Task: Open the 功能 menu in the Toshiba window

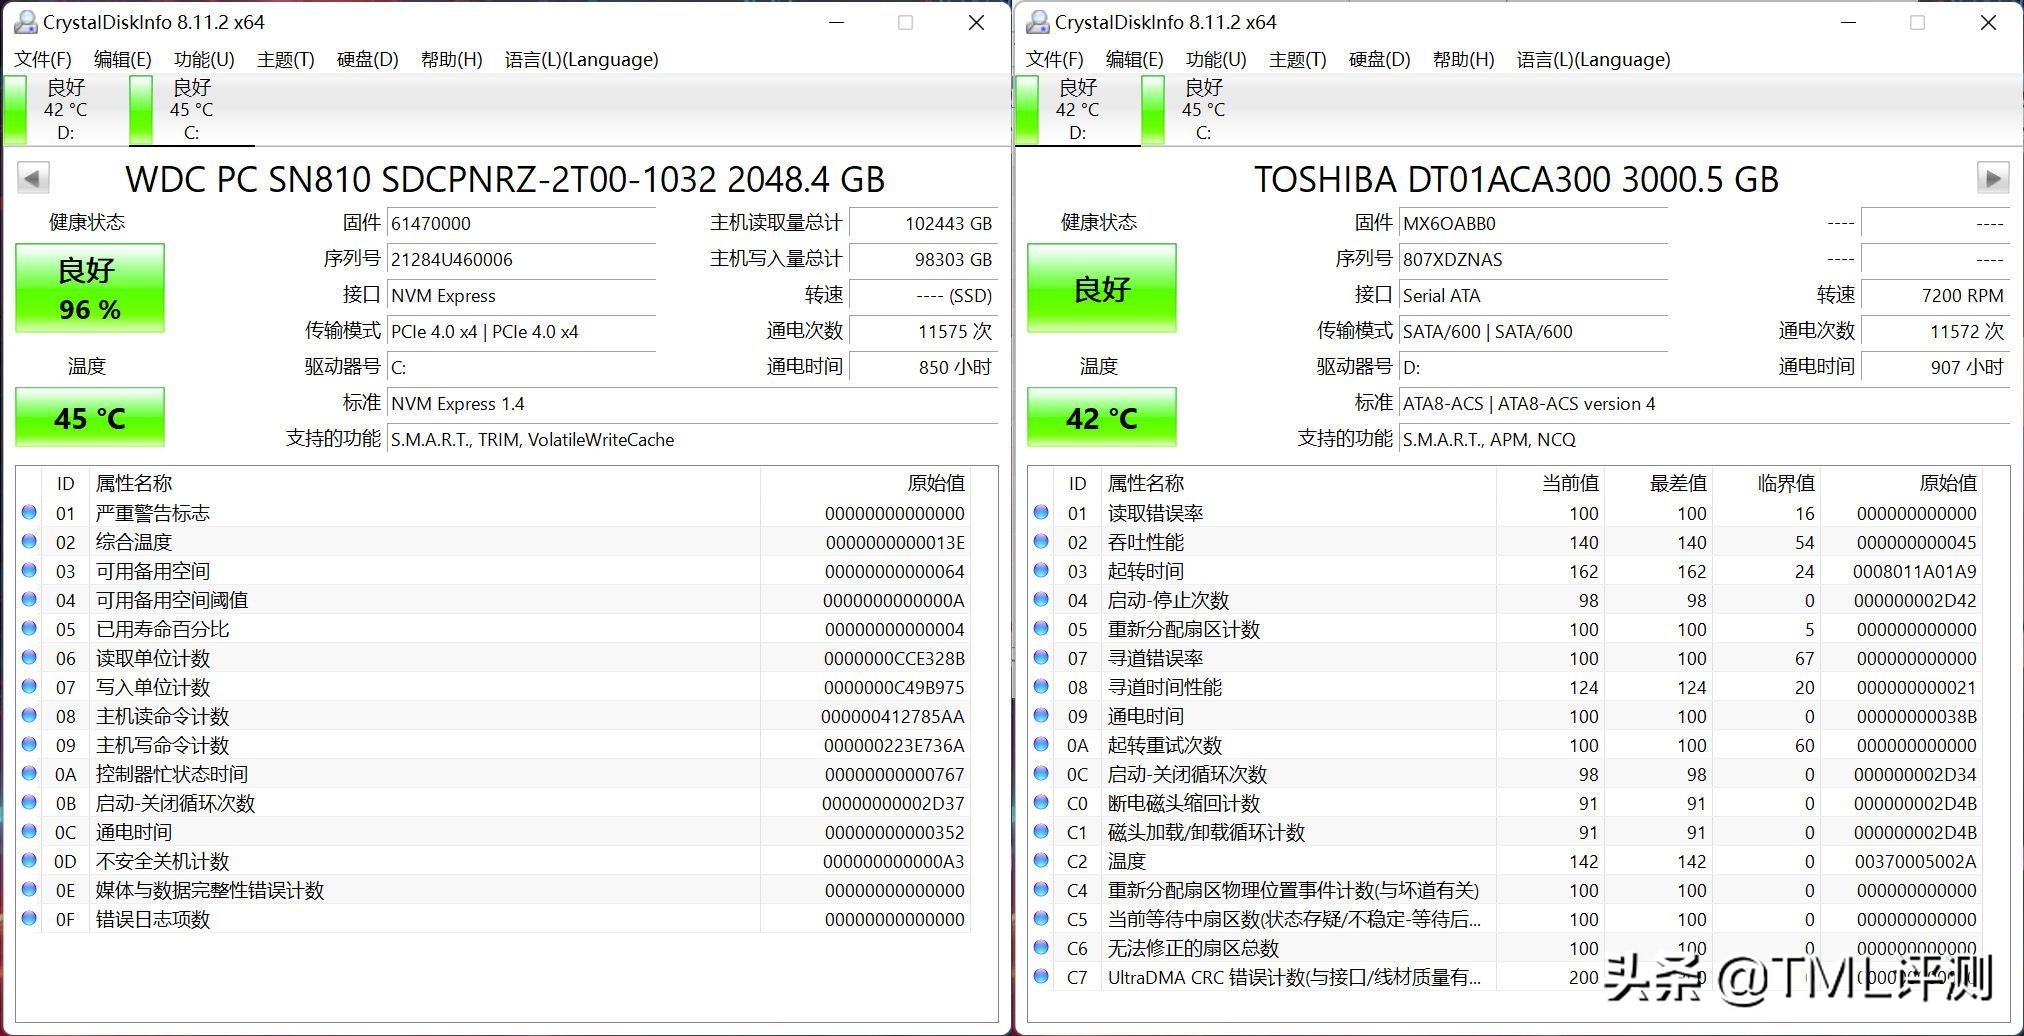Action: tap(1216, 59)
